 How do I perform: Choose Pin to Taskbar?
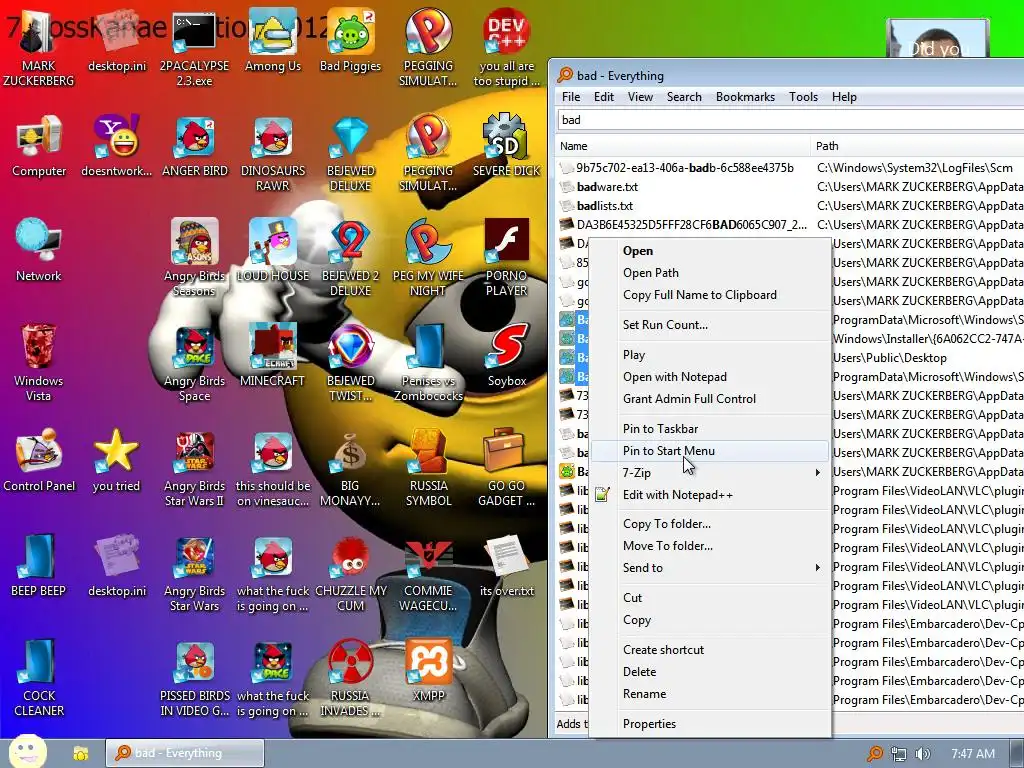(x=710, y=428)
